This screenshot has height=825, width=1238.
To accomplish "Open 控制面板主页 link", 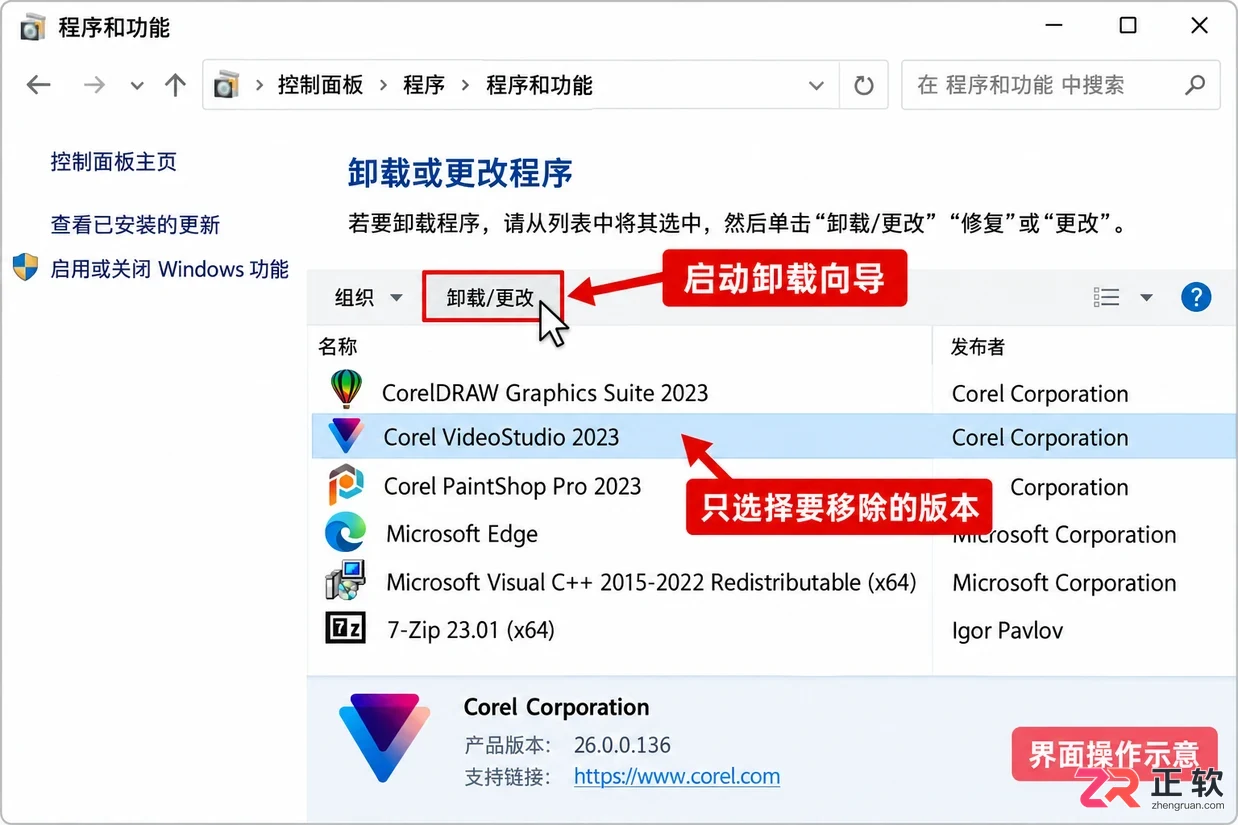I will [x=113, y=162].
